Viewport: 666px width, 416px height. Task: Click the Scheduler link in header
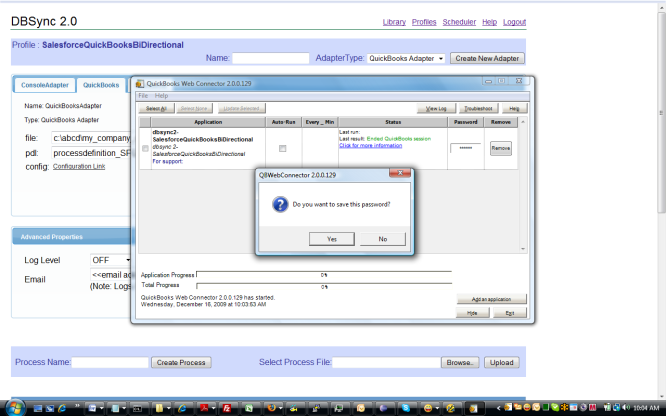click(x=458, y=22)
